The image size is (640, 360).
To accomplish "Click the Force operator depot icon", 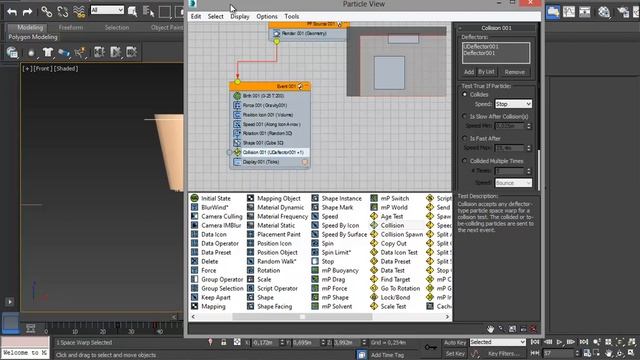I will coord(195,270).
